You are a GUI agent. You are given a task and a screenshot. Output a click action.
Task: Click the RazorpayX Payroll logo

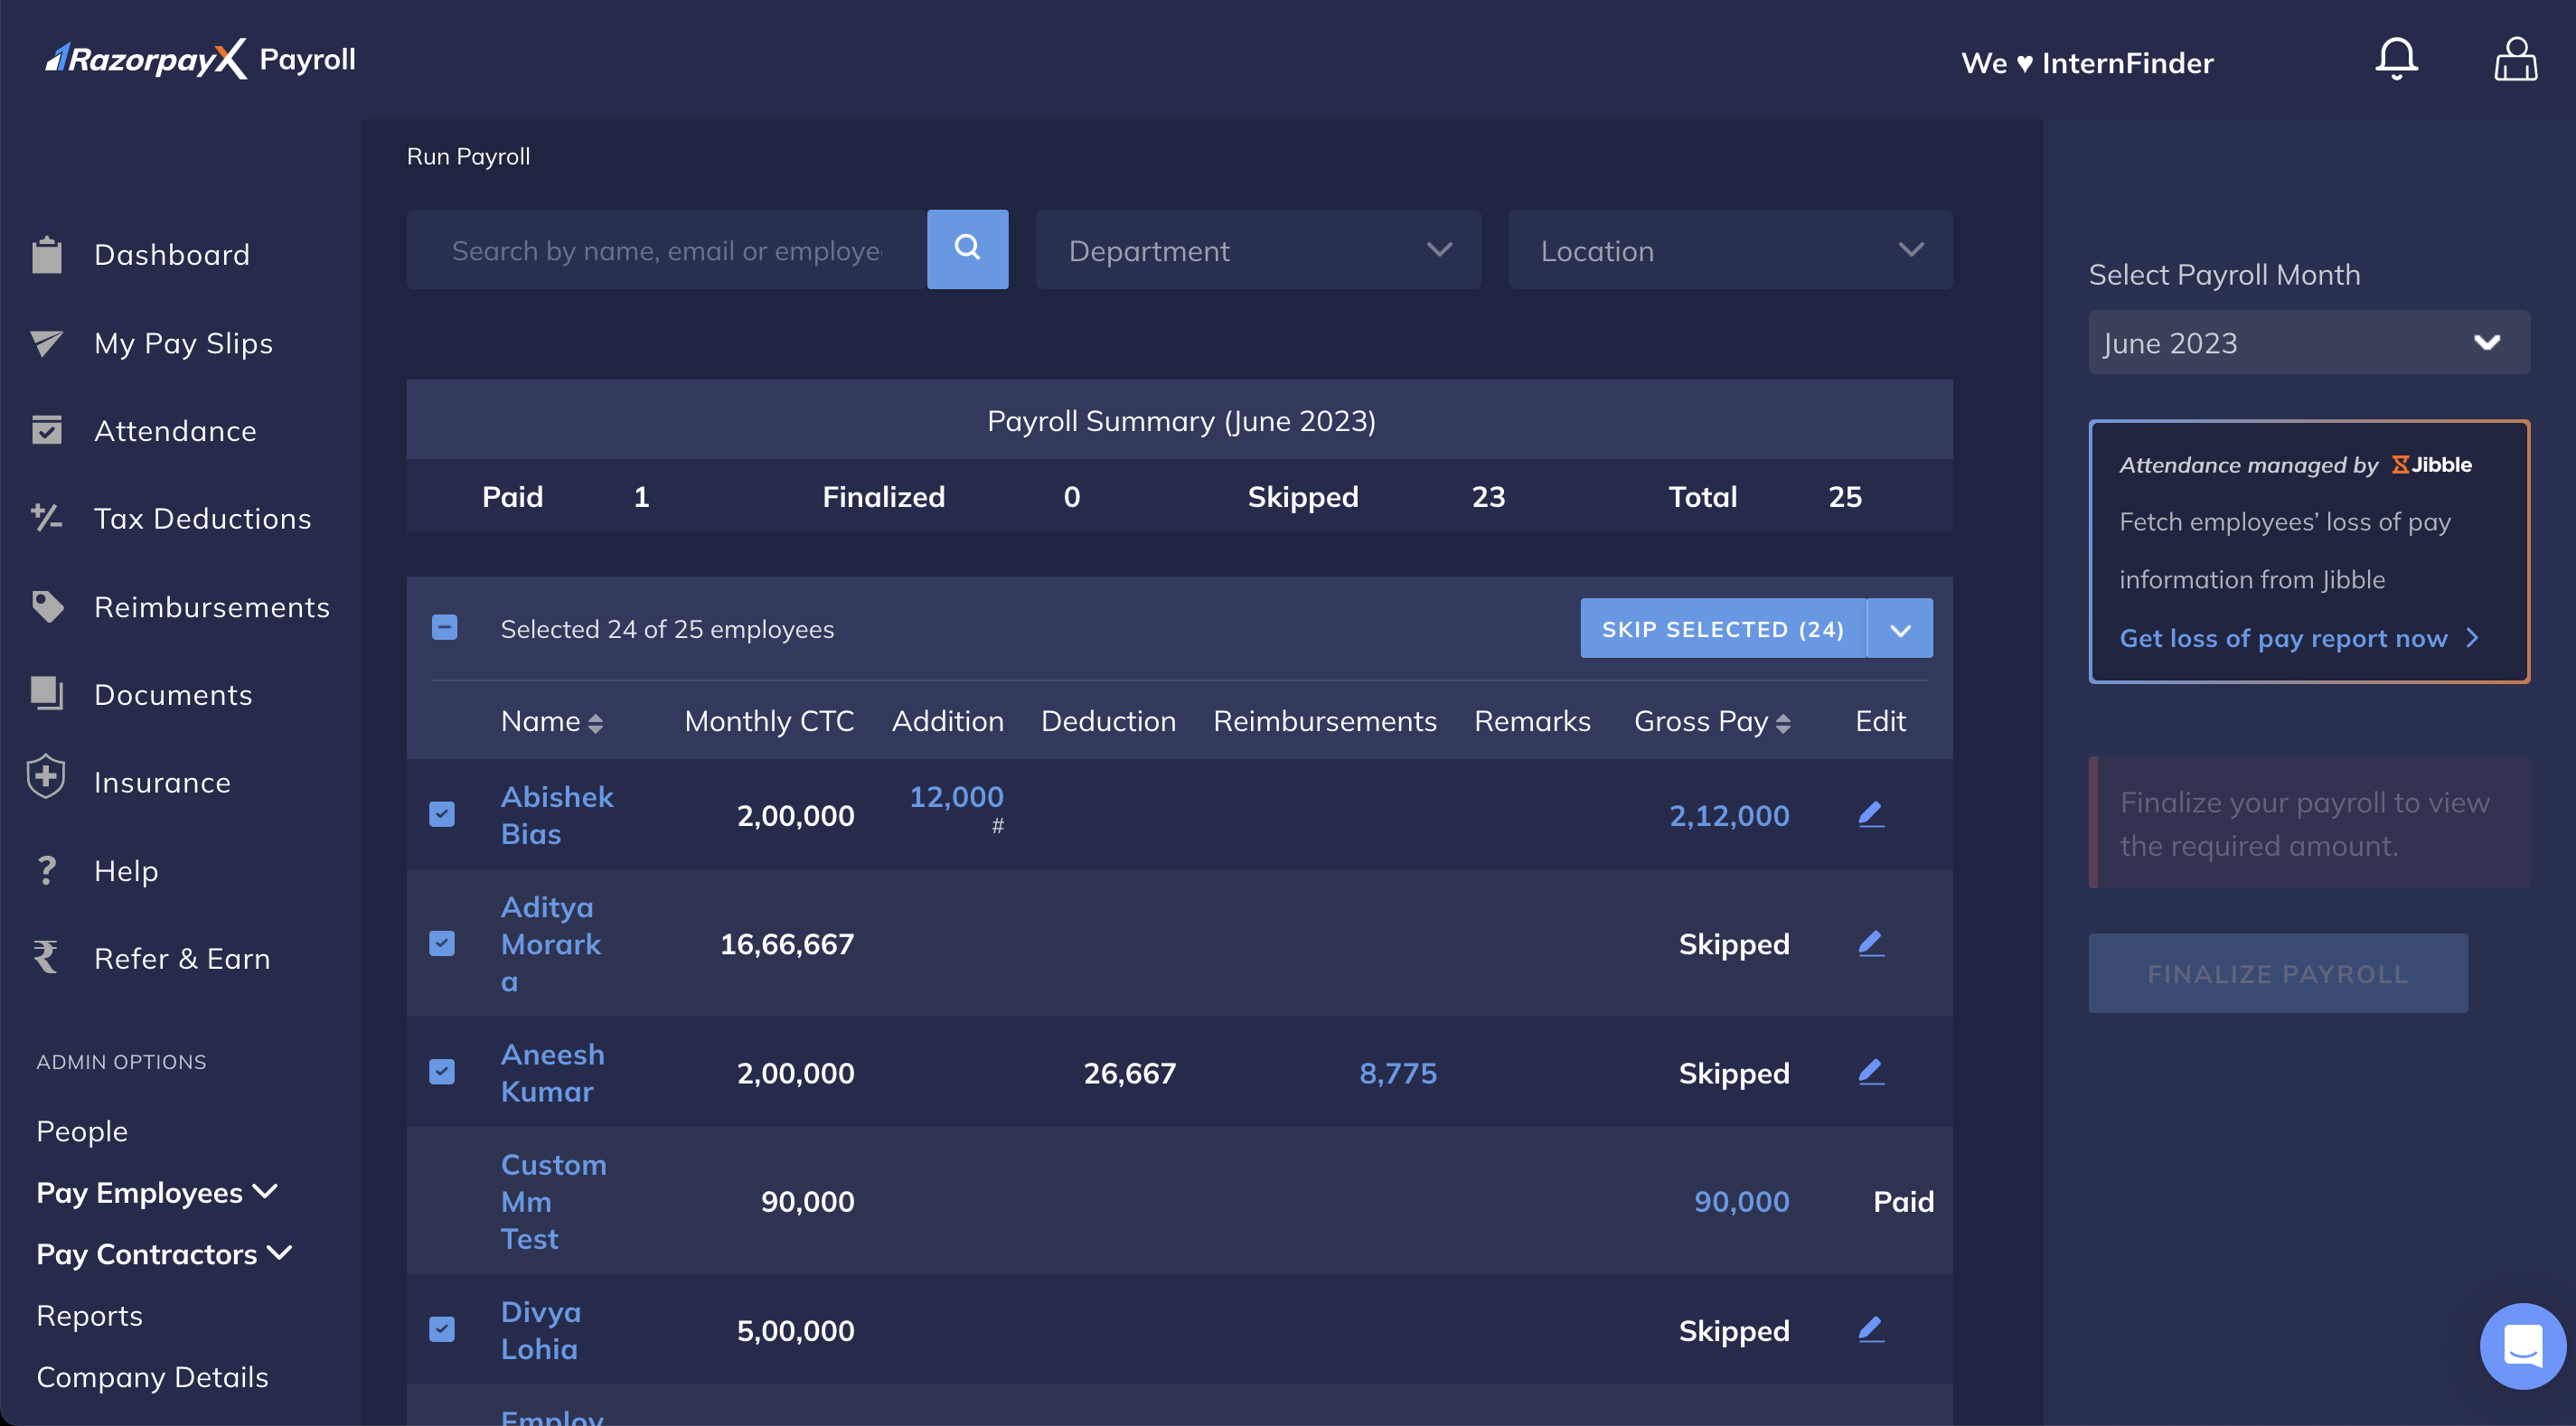[200, 59]
